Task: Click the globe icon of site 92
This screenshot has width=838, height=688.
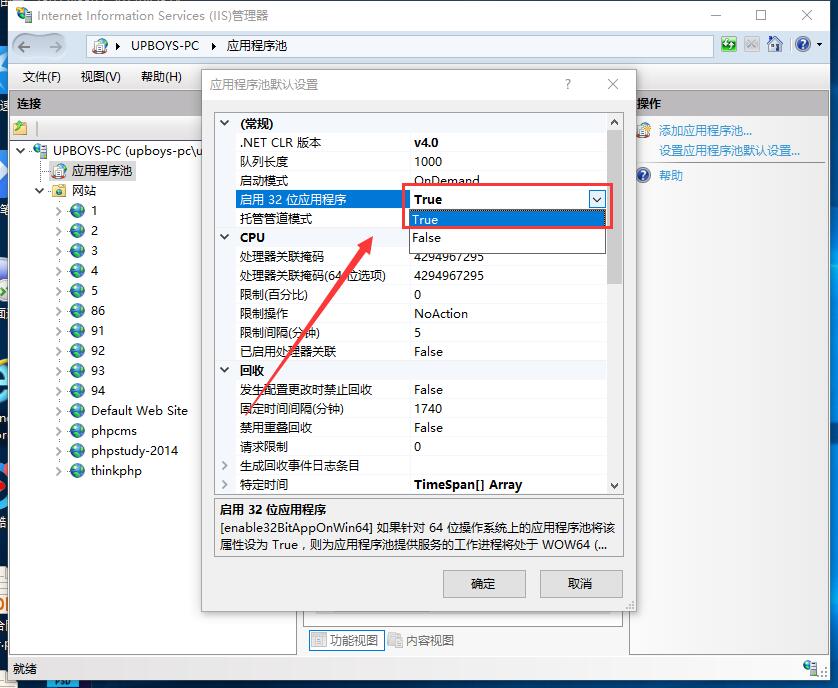Action: click(x=77, y=351)
